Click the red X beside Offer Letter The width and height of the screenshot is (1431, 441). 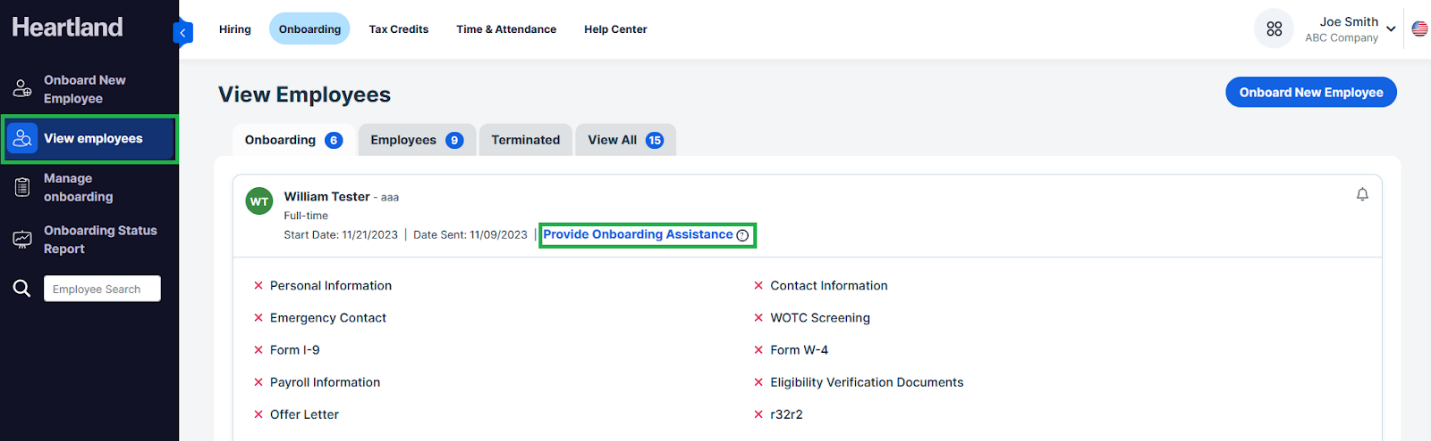(x=258, y=414)
